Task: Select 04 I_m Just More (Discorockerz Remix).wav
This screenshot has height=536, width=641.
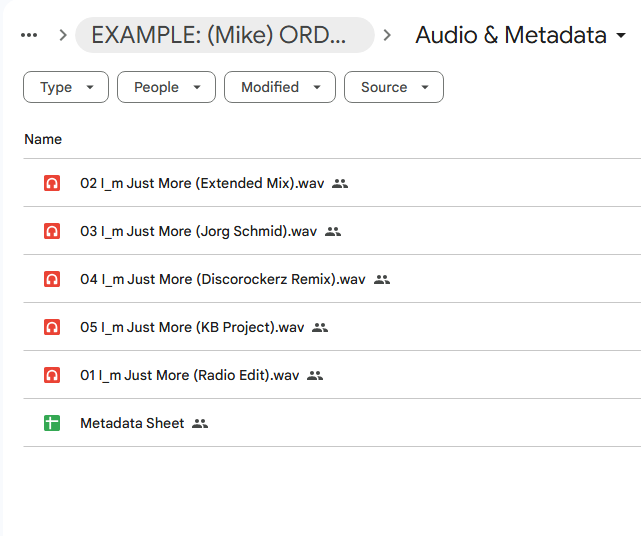Action: click(222, 279)
